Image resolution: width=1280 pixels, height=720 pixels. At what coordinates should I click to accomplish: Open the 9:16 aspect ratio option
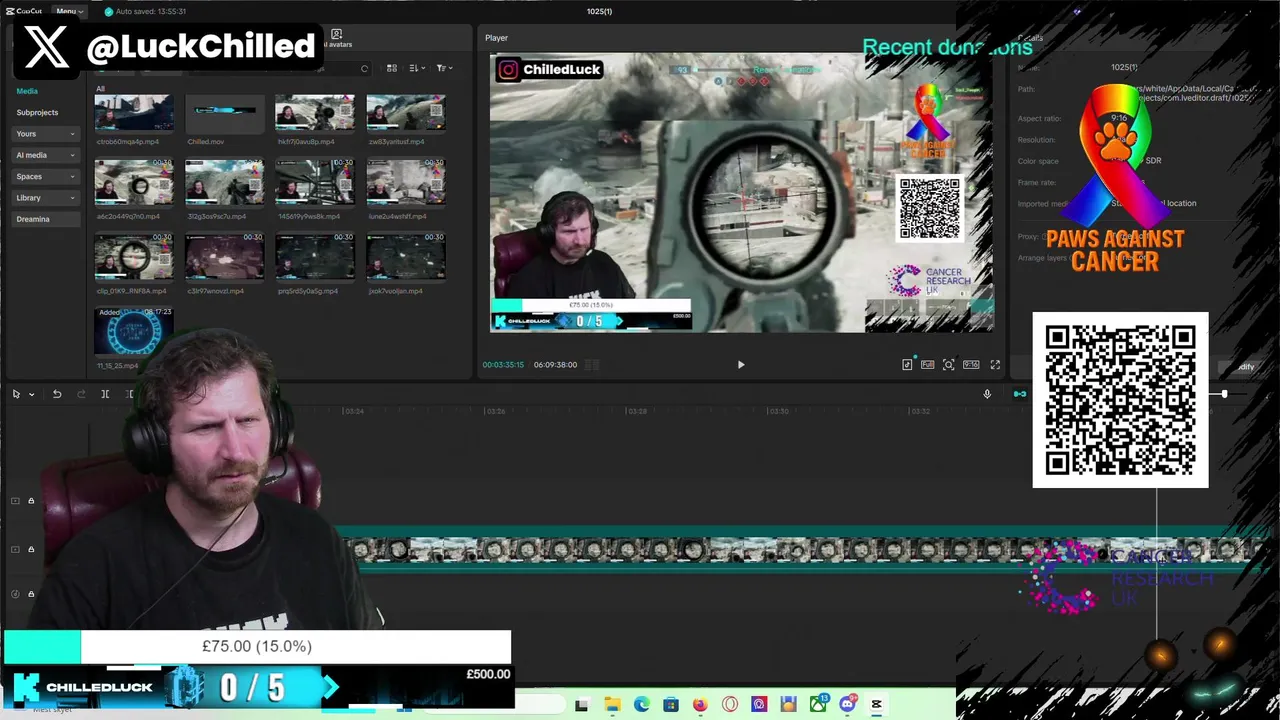tap(971, 365)
